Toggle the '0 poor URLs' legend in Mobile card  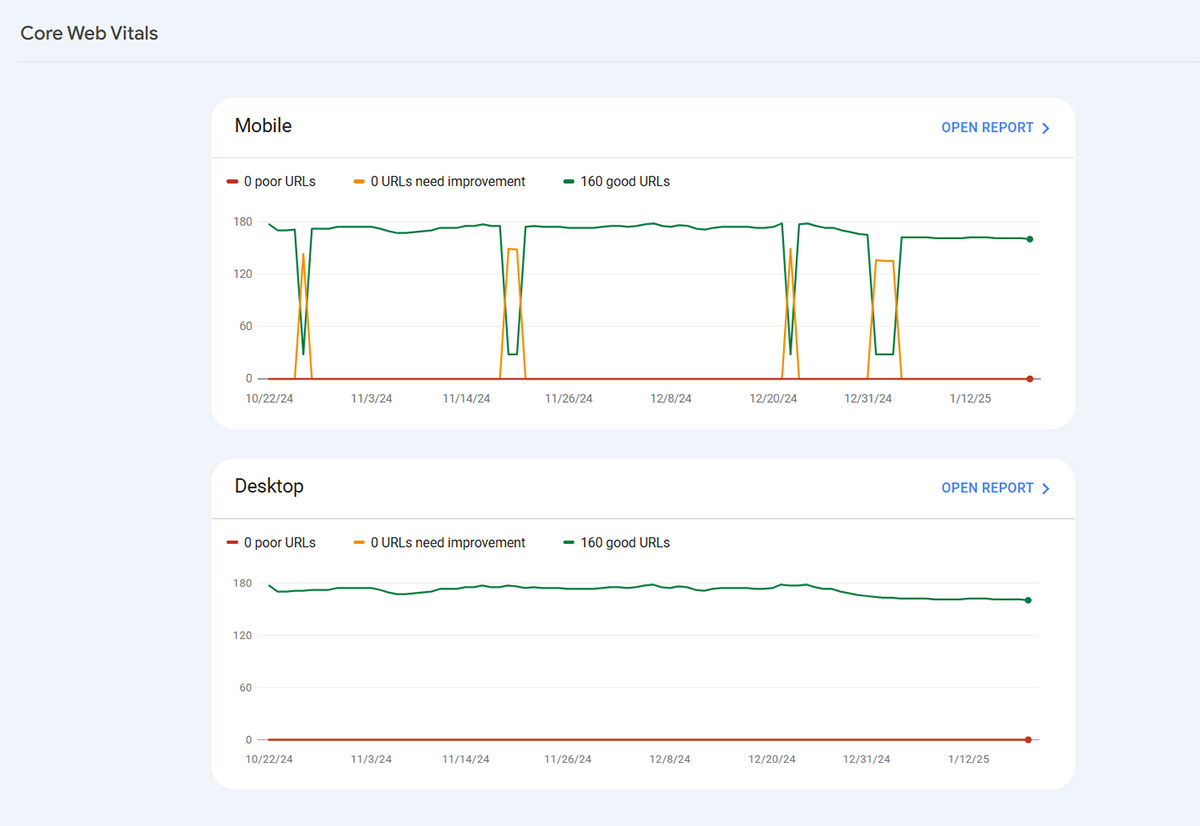click(271, 182)
